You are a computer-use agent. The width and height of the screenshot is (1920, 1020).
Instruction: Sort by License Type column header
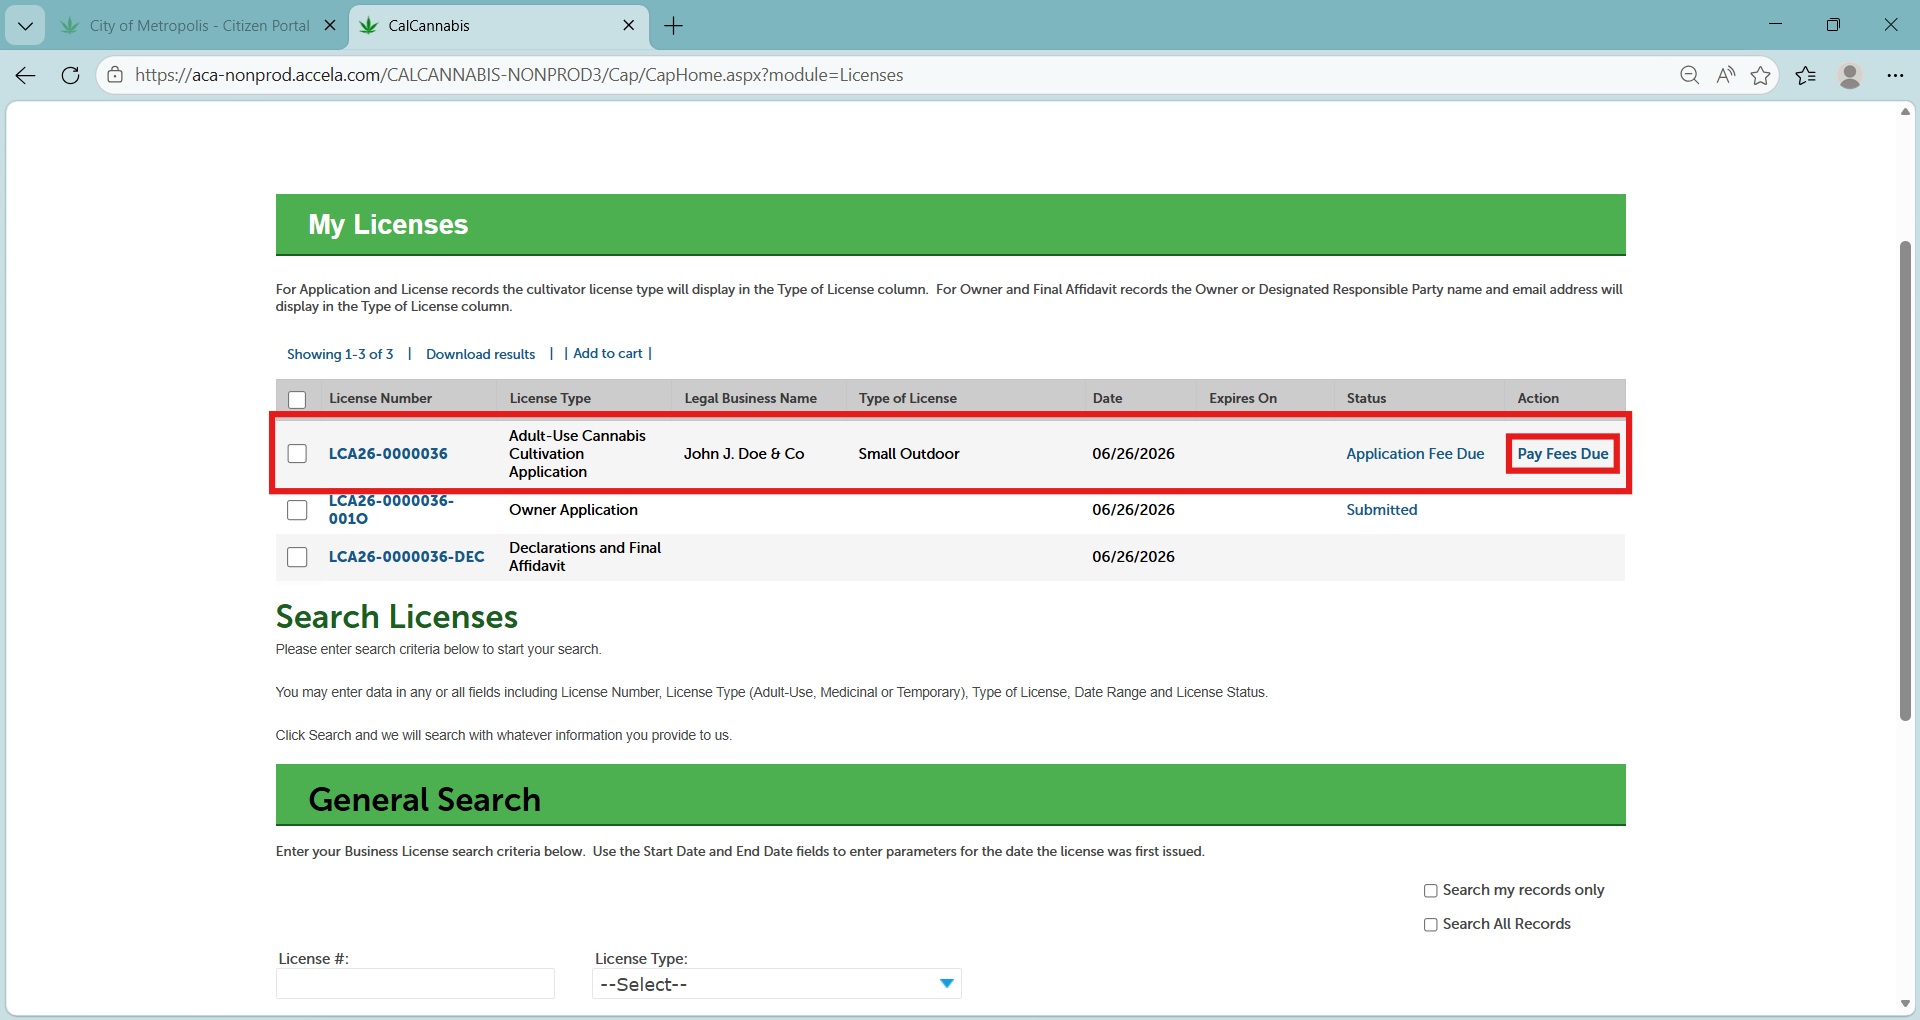(550, 398)
